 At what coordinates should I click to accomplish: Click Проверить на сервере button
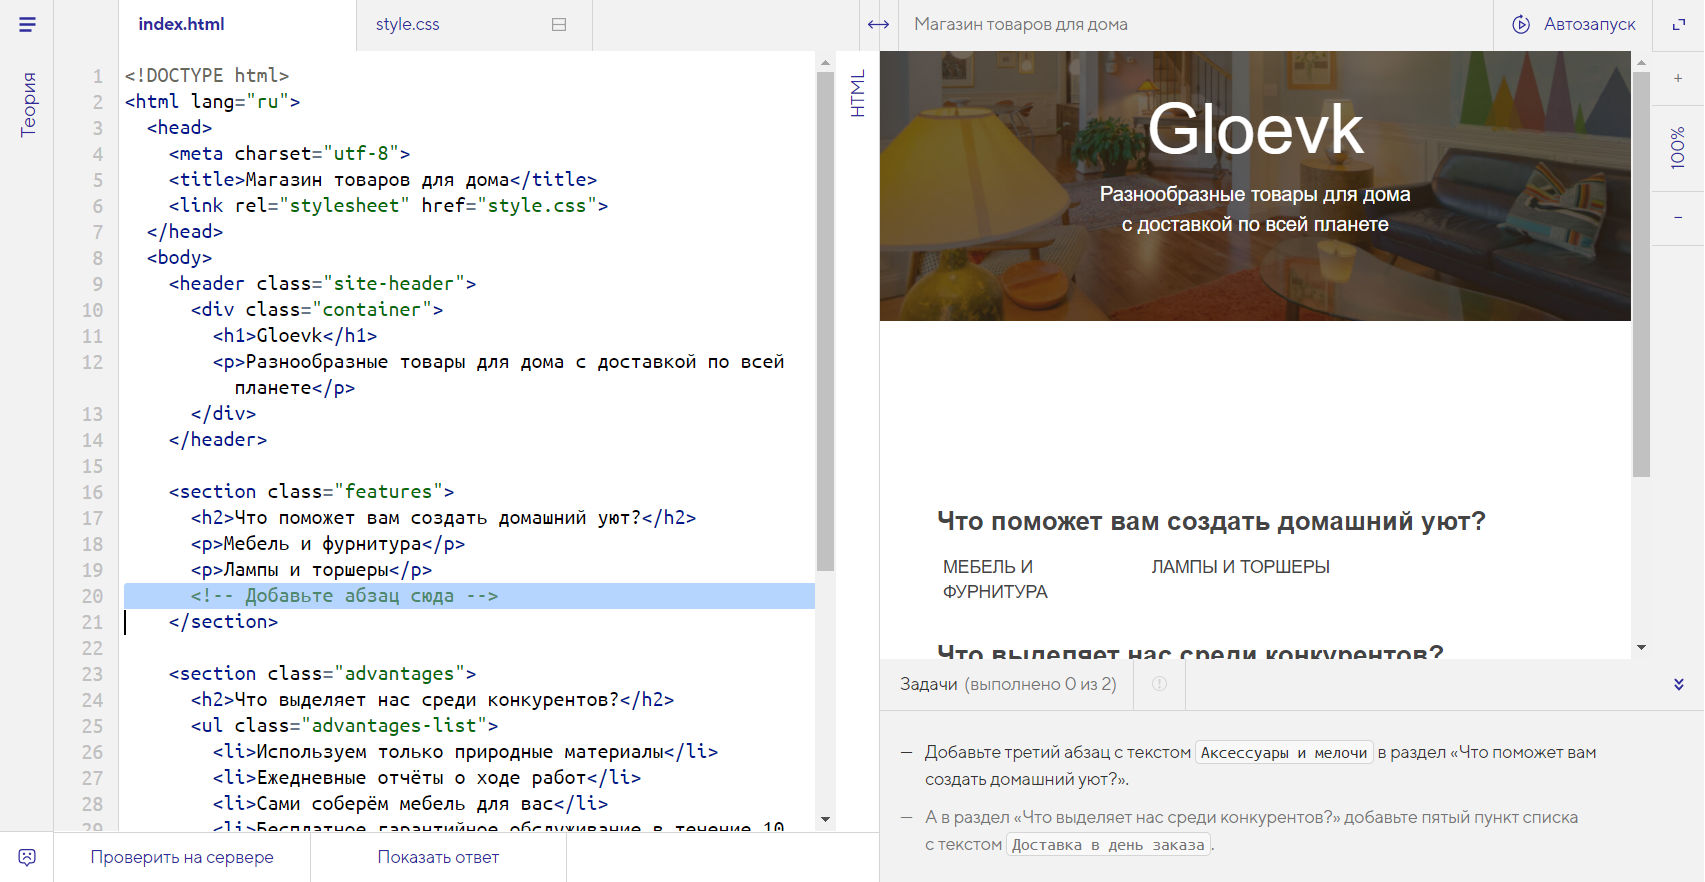click(182, 857)
